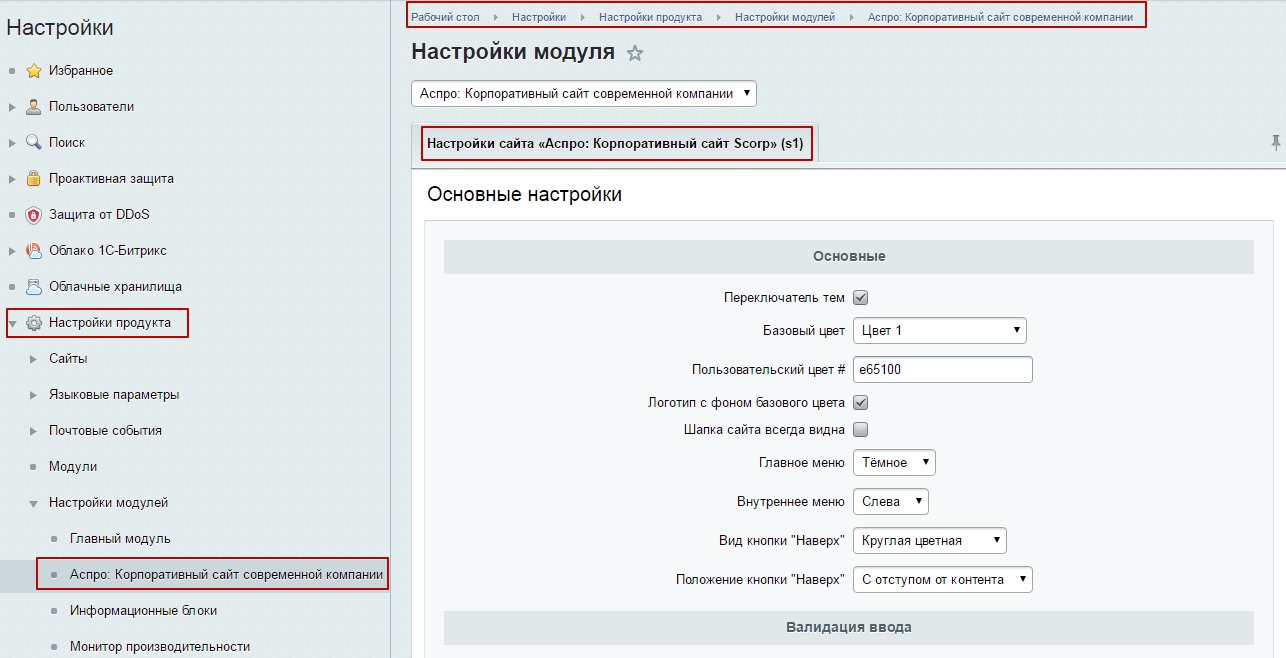This screenshot has height=658, width=1286.
Task: Open Избранное in sidebar
Action: pos(81,71)
